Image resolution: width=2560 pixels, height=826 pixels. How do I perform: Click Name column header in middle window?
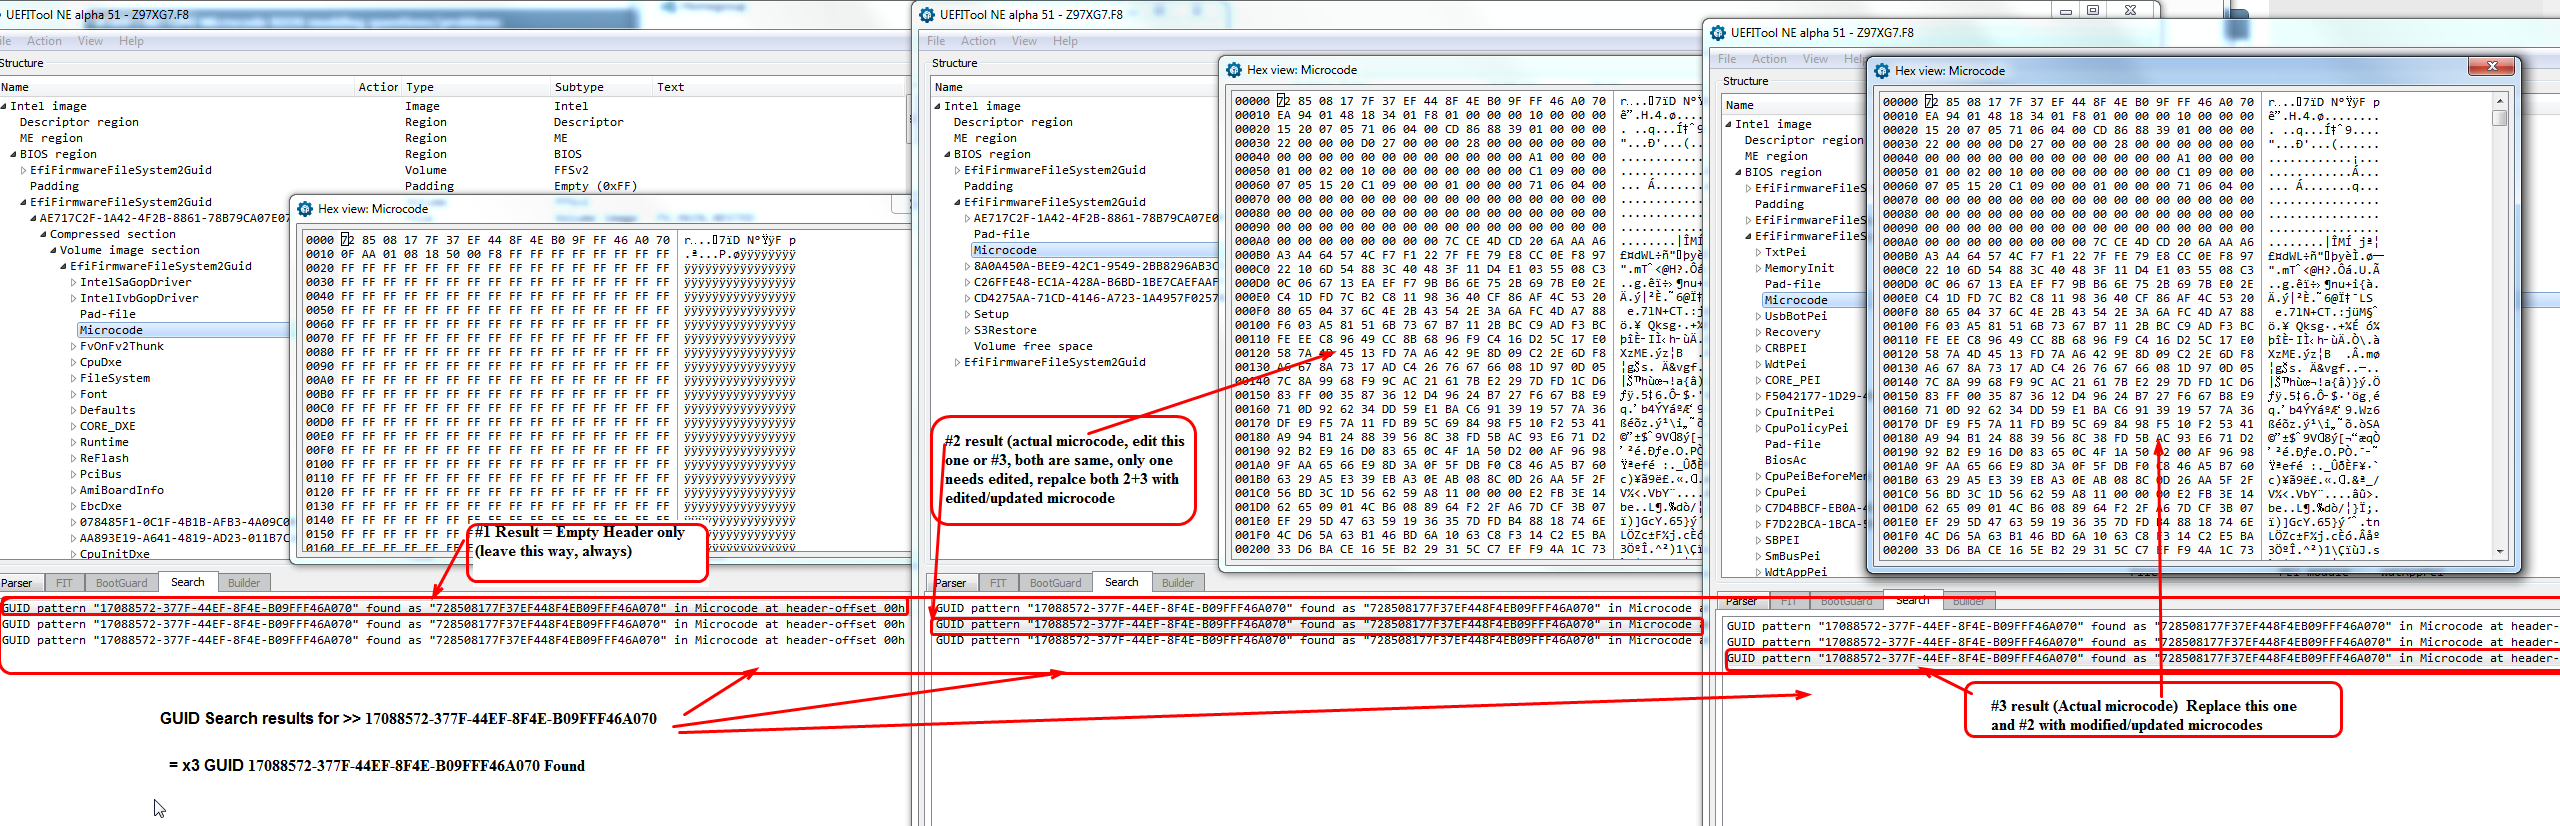949,87
